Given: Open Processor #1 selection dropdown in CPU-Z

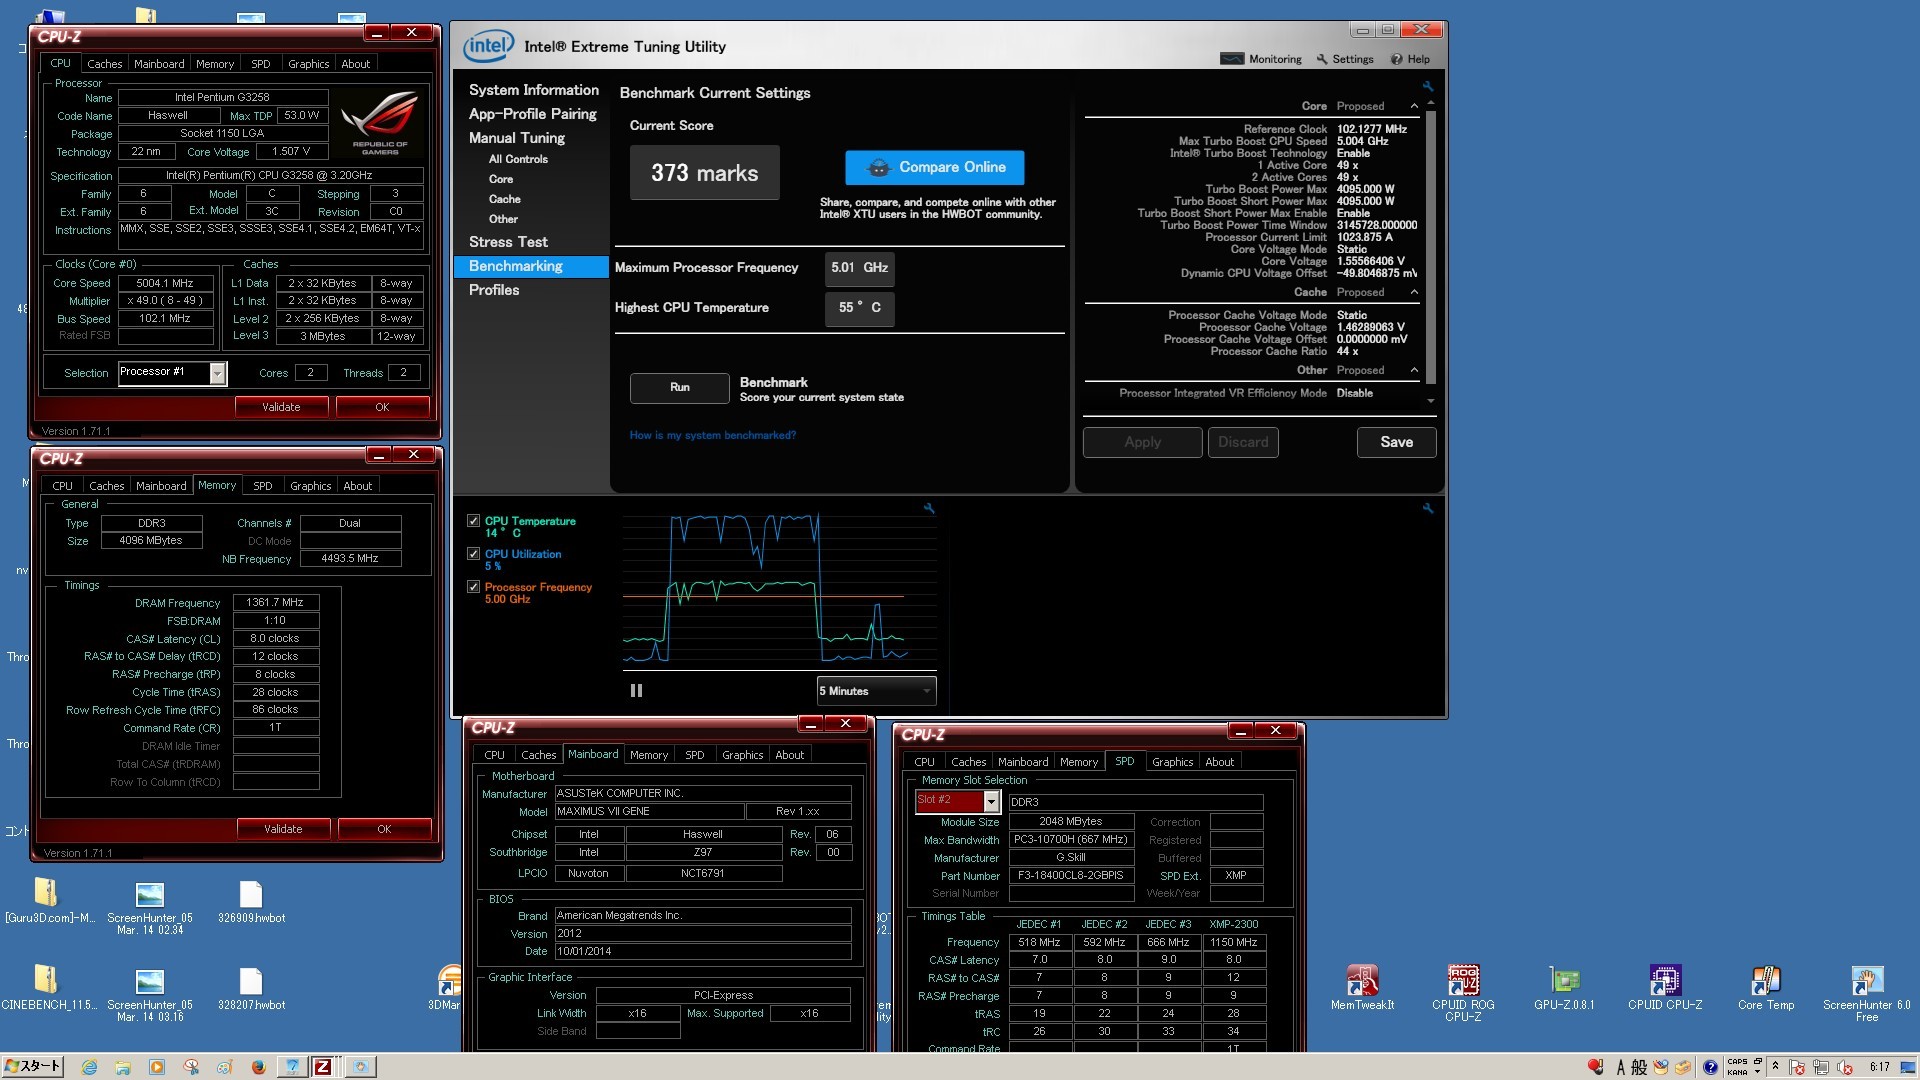Looking at the screenshot, I should click(x=217, y=373).
